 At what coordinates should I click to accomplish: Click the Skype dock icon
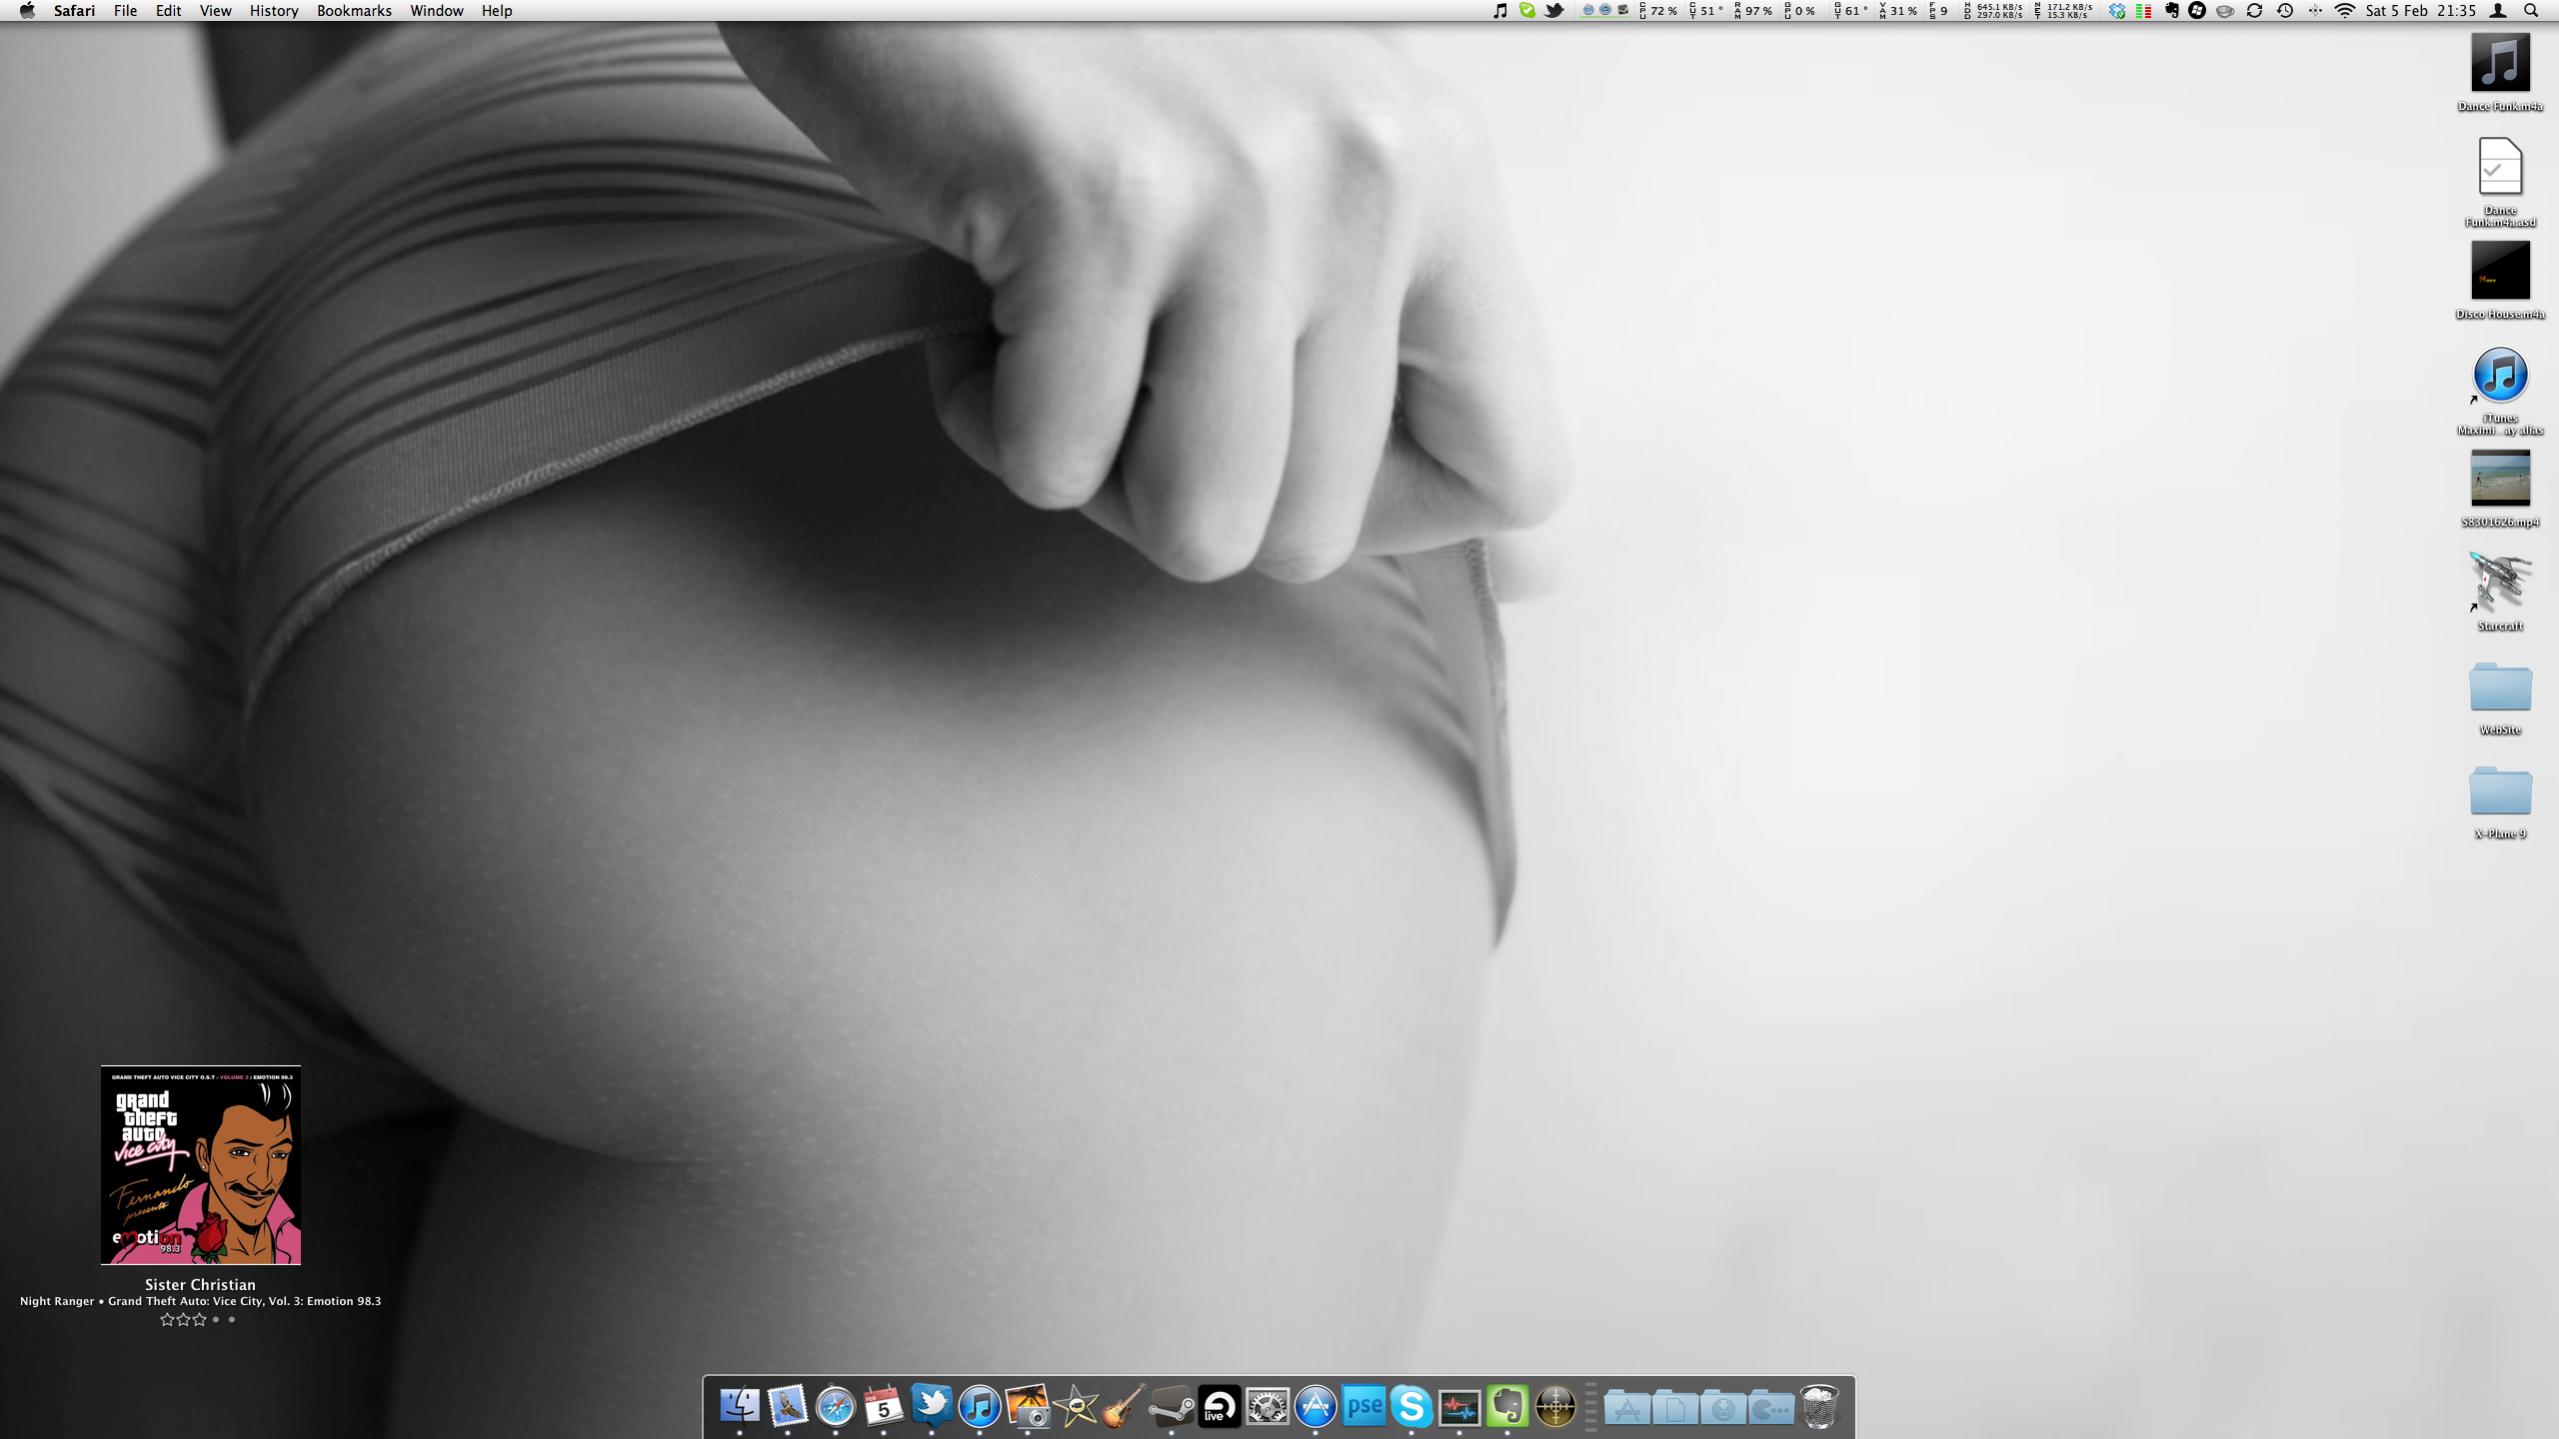click(x=1411, y=1407)
